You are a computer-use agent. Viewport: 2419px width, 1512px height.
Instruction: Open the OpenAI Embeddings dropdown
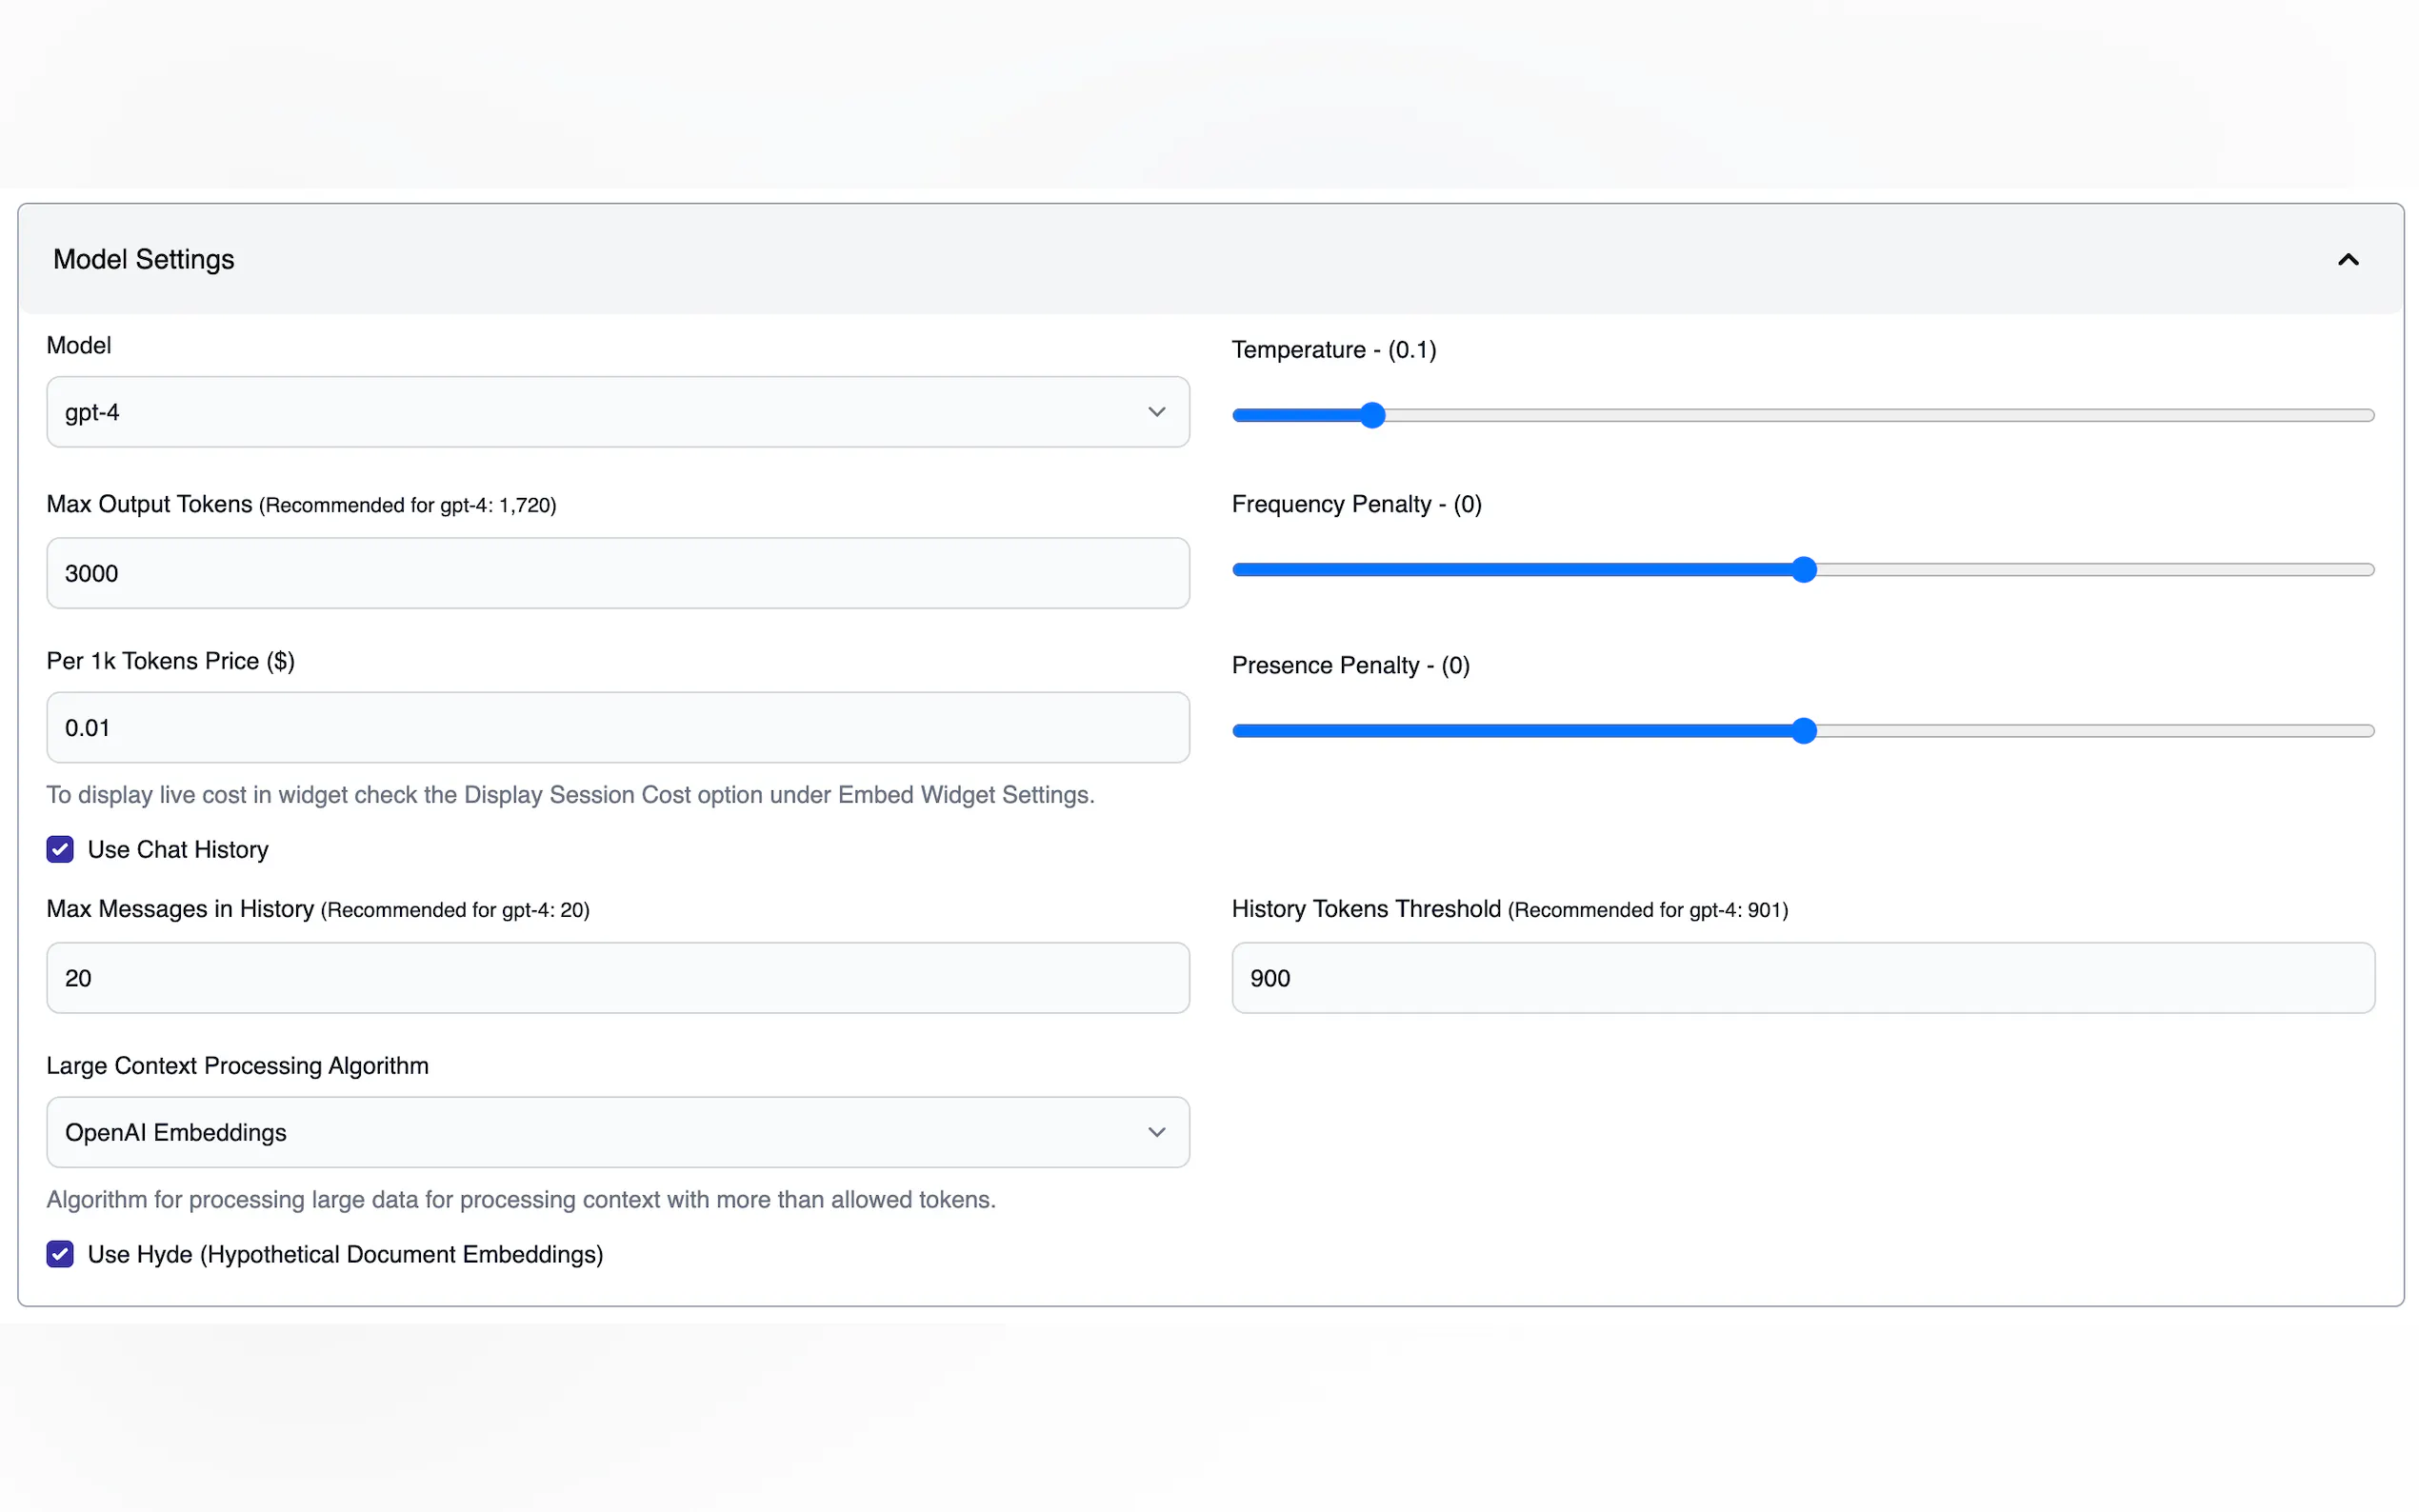pyautogui.click(x=617, y=1132)
